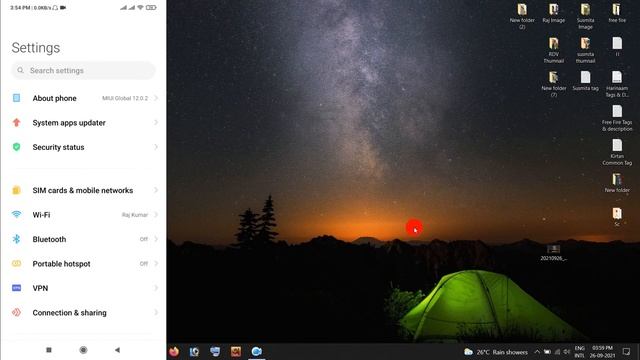Select the 20210926 video thumbnail on desktop
640x360 pixels.
[553, 253]
